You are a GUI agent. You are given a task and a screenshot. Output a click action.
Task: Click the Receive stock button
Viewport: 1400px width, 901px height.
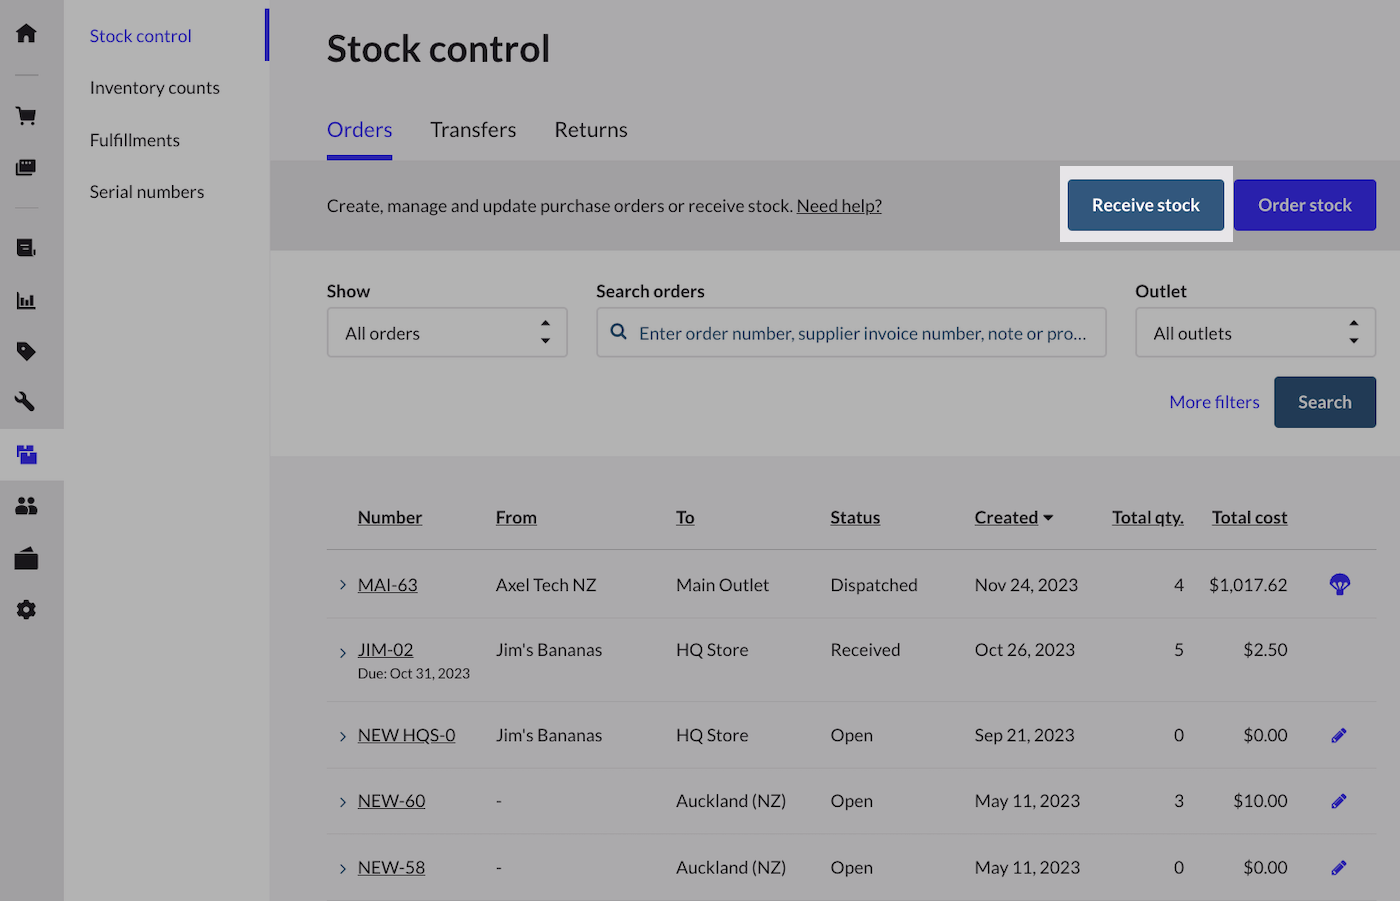pyautogui.click(x=1145, y=205)
